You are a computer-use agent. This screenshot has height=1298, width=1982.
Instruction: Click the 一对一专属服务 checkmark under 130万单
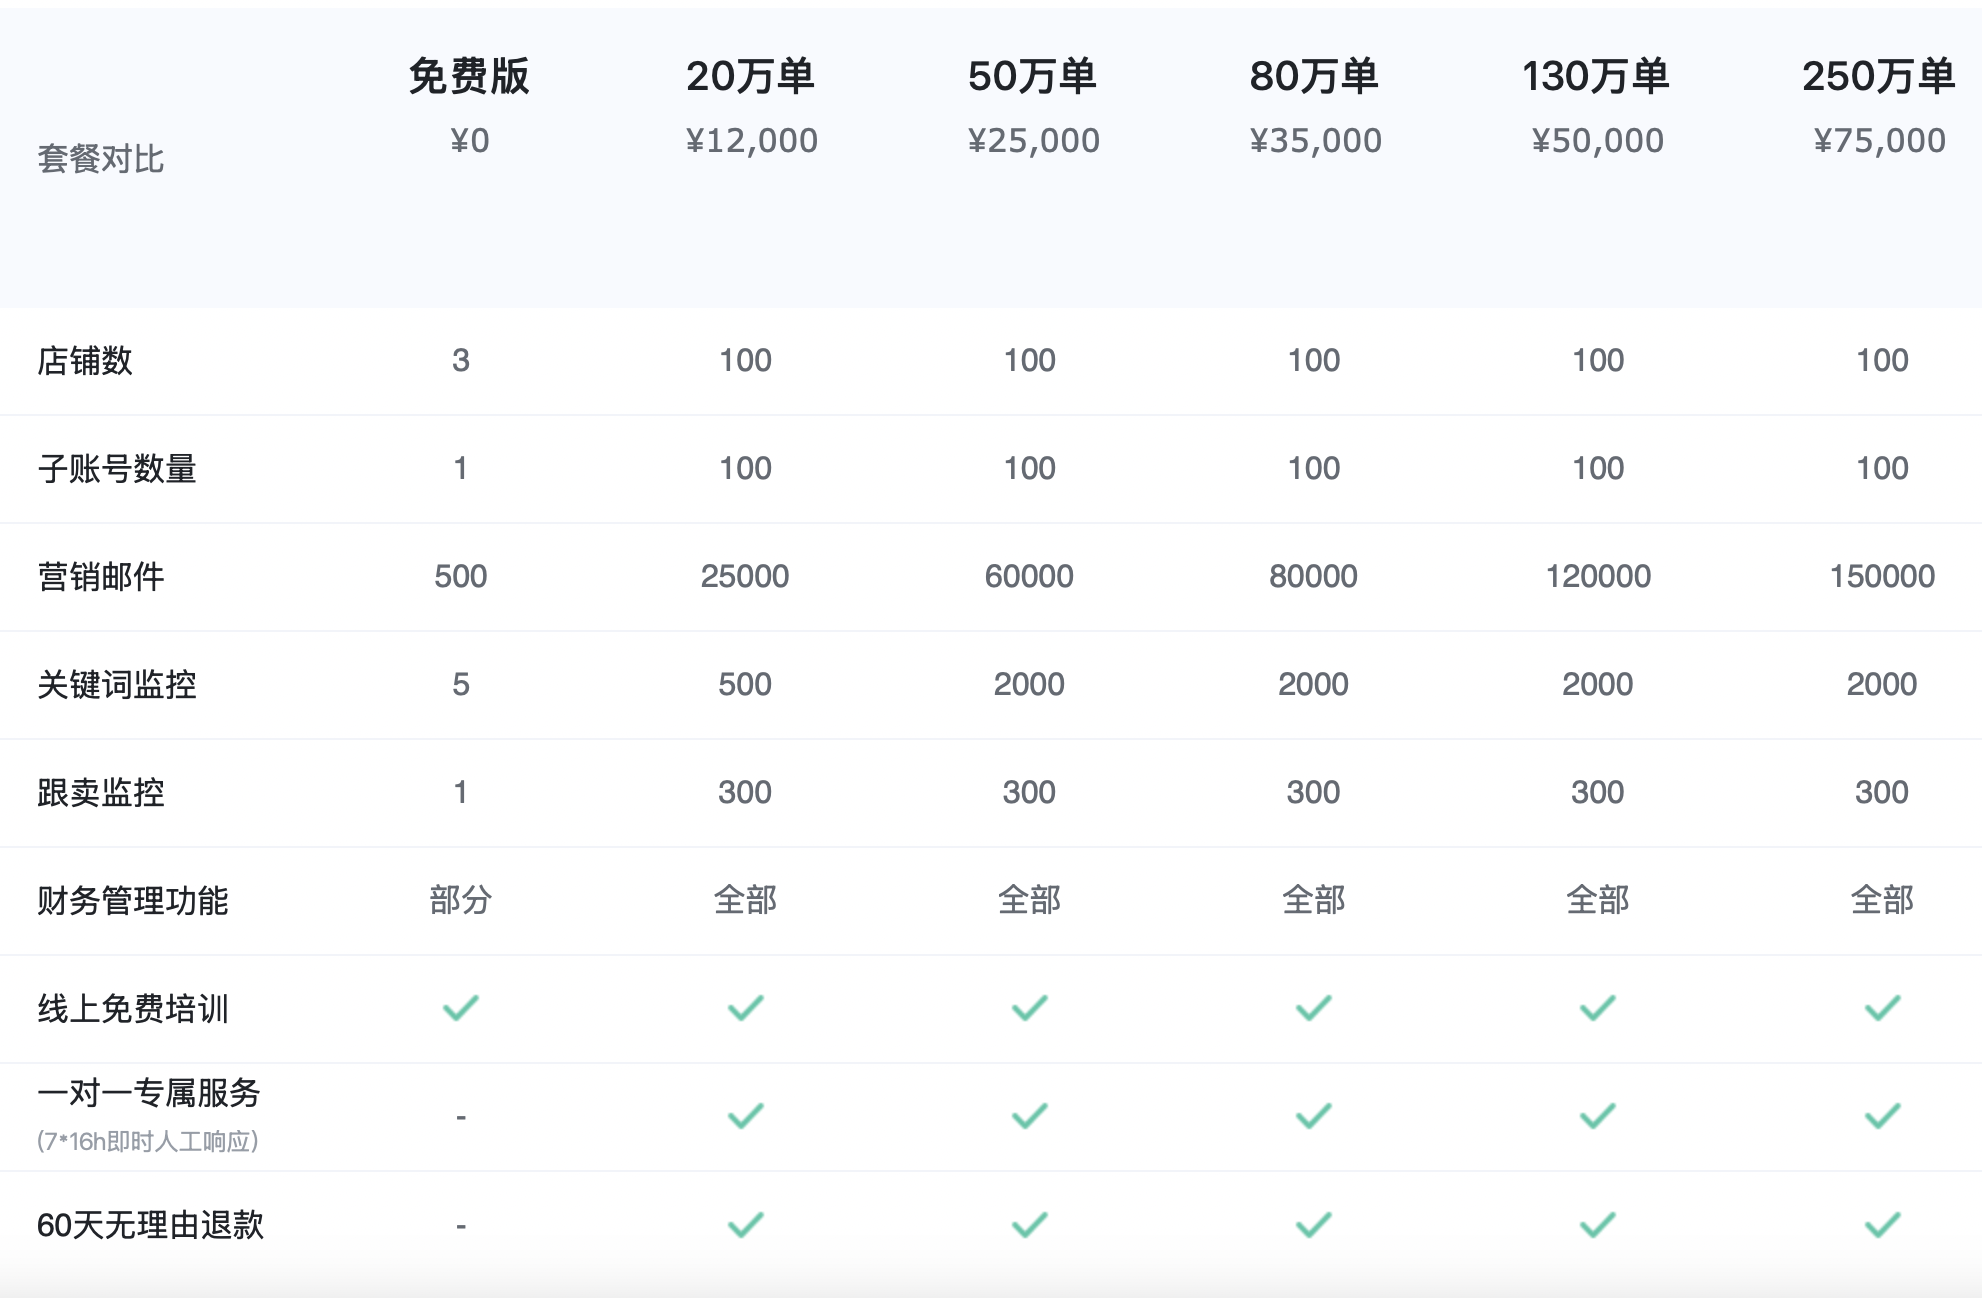[1597, 1116]
